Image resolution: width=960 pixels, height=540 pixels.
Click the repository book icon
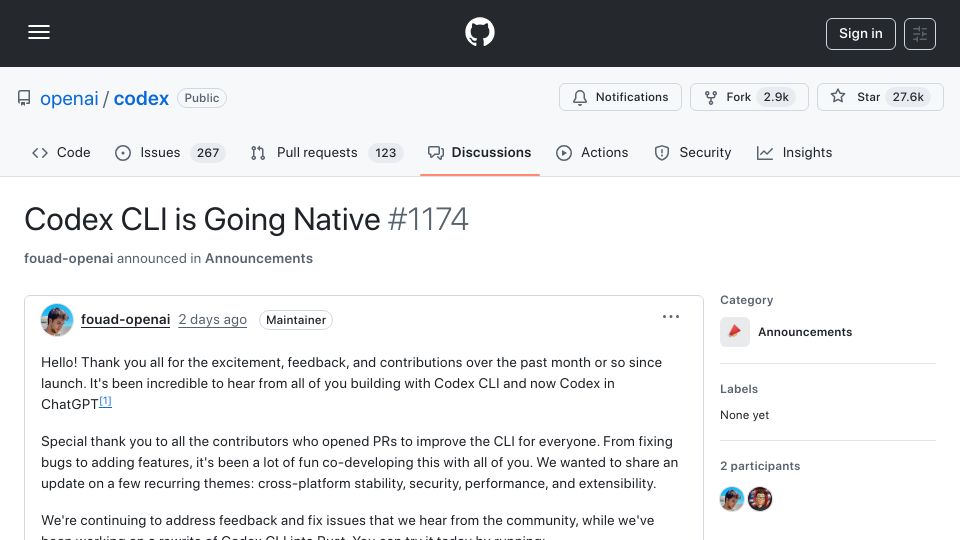24,98
